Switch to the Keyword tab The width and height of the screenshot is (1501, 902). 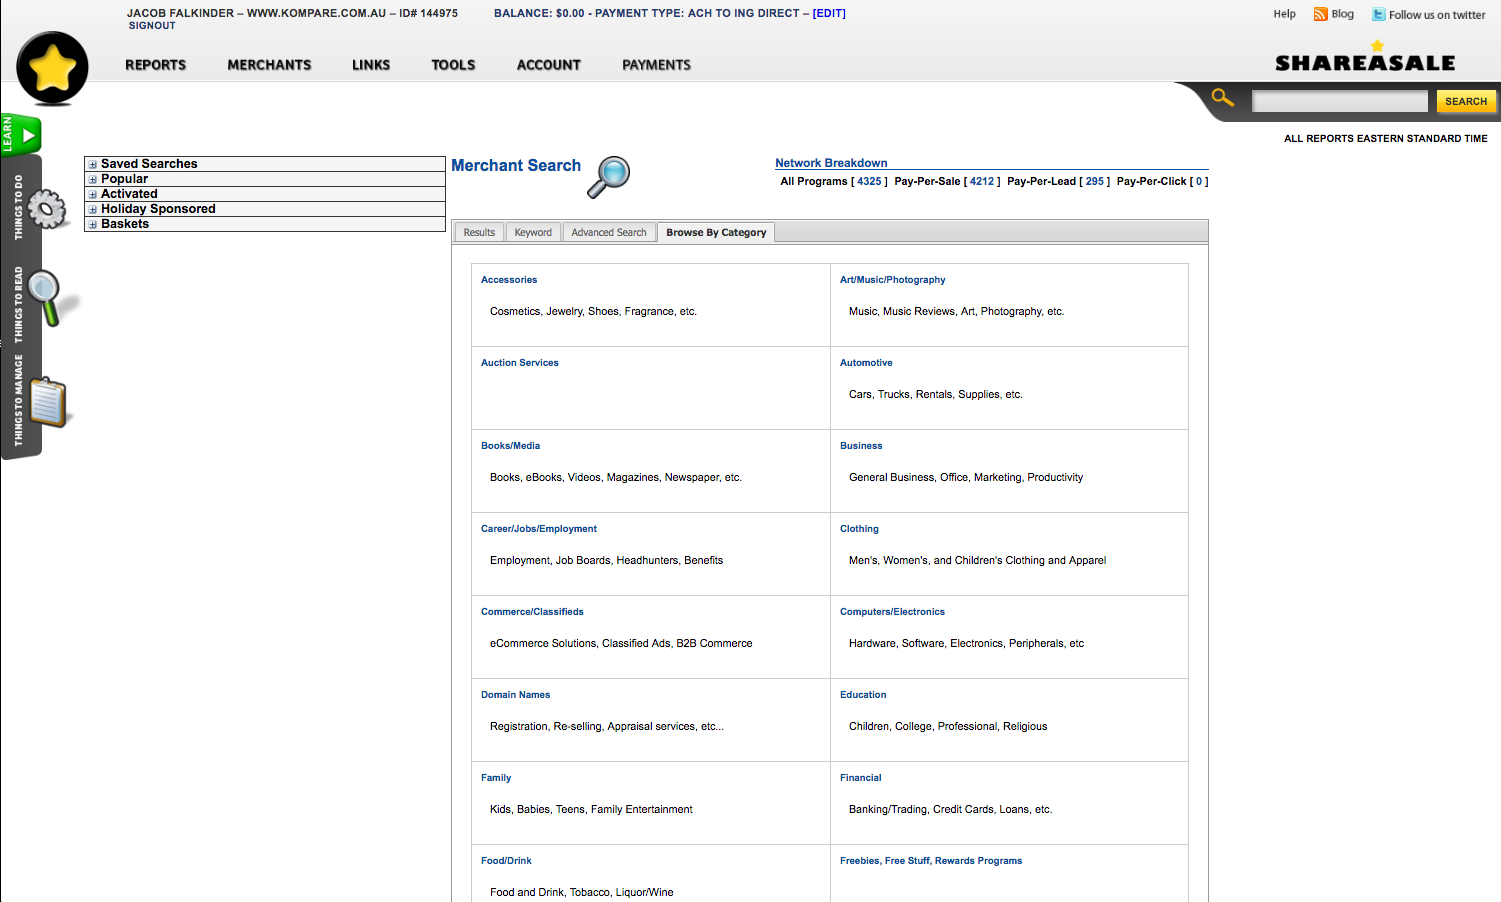533,233
